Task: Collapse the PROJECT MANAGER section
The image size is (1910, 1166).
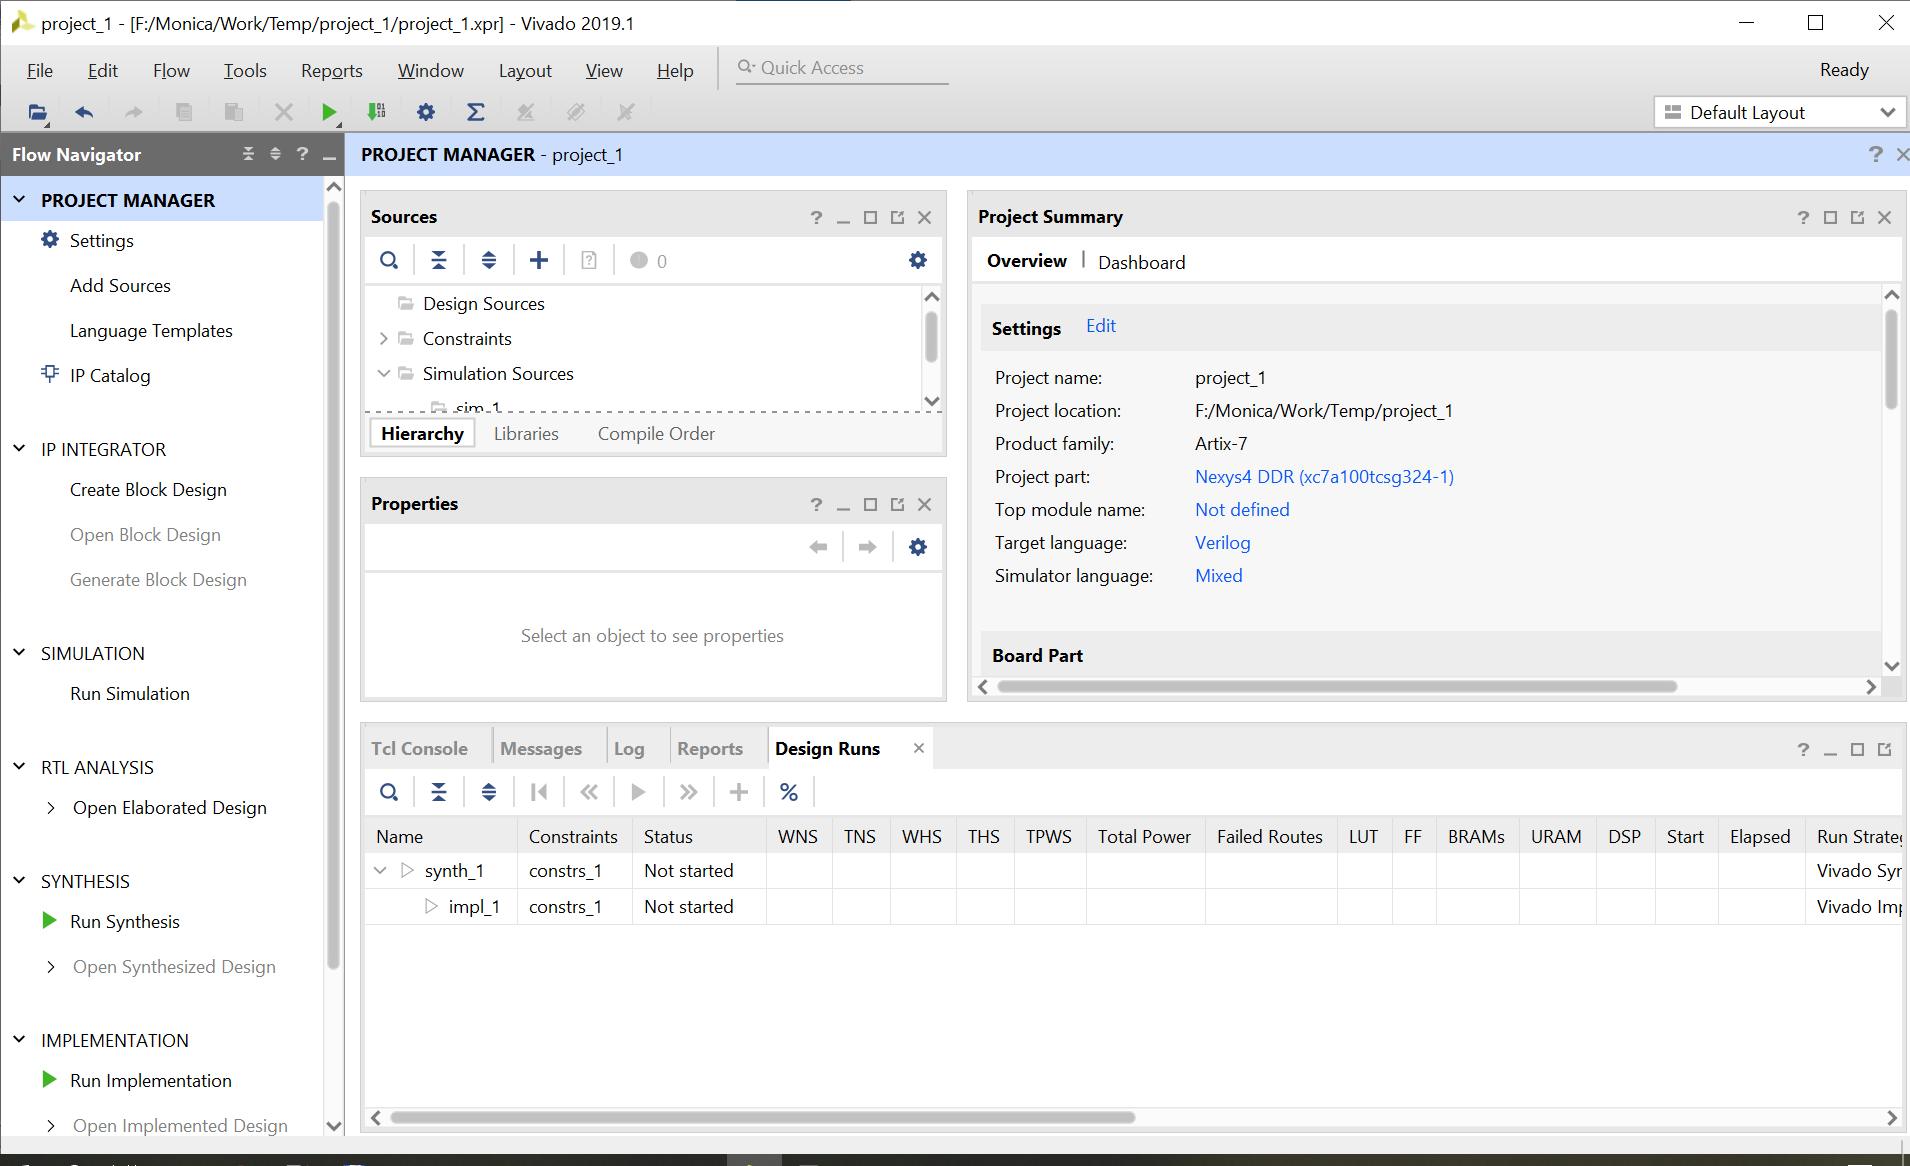Action: [19, 200]
